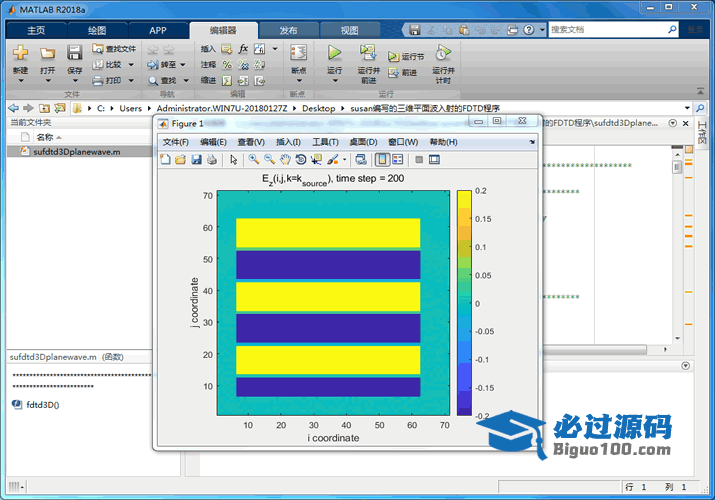
Task: Click the Run (运行) button in the editor ribbon
Action: 334,53
